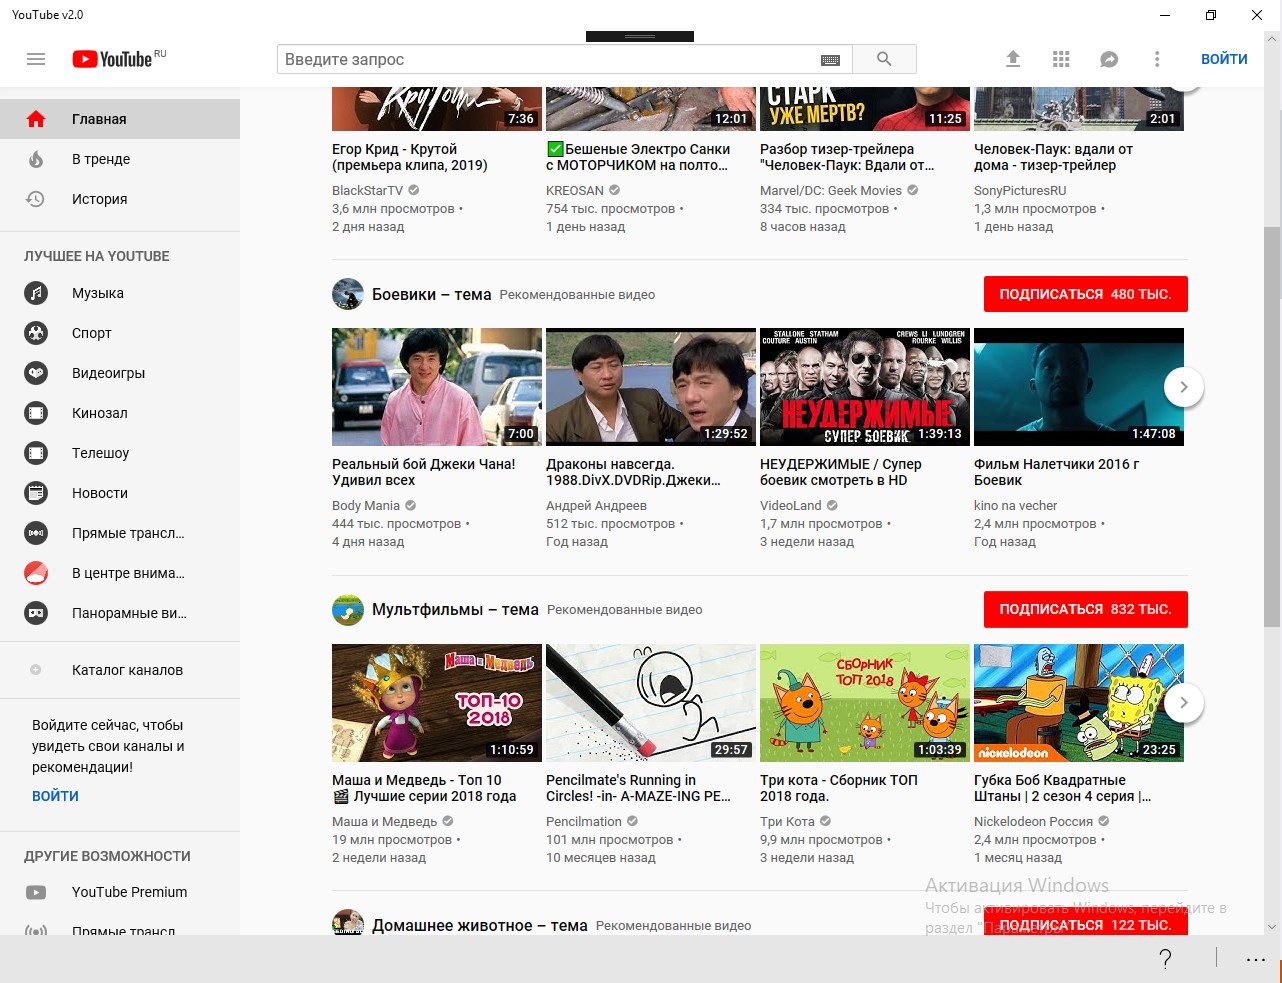Click the upload video icon
The height and width of the screenshot is (983, 1282).
pyautogui.click(x=1013, y=59)
